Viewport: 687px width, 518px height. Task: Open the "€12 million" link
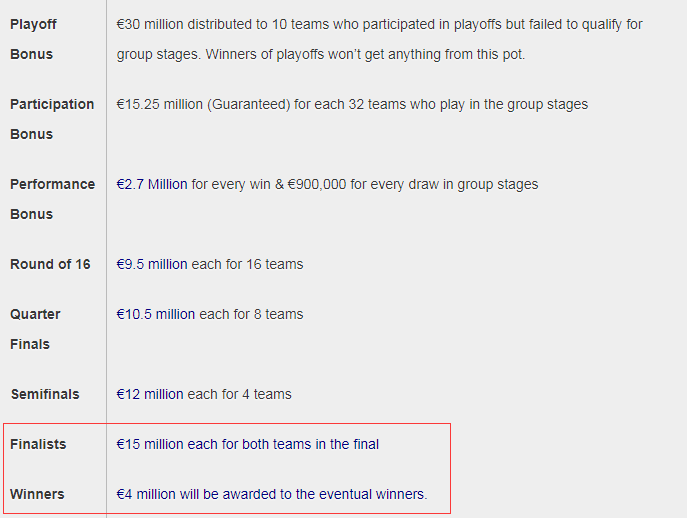150,394
